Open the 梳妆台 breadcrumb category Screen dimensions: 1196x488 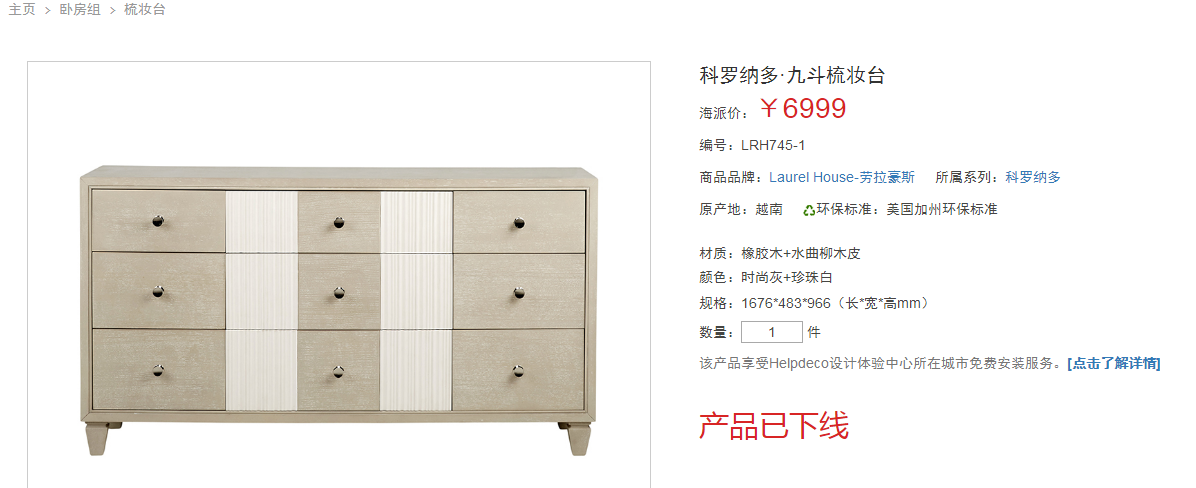145,10
